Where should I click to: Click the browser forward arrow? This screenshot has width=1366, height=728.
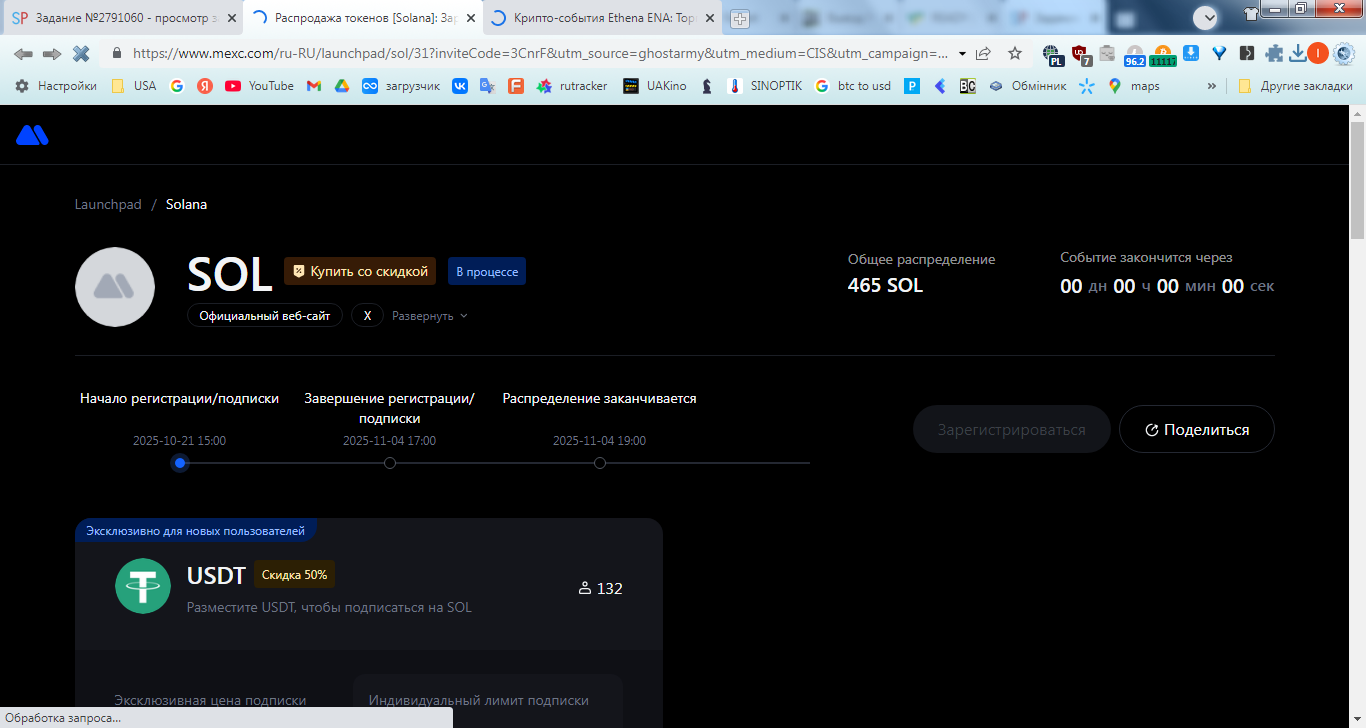(x=52, y=53)
